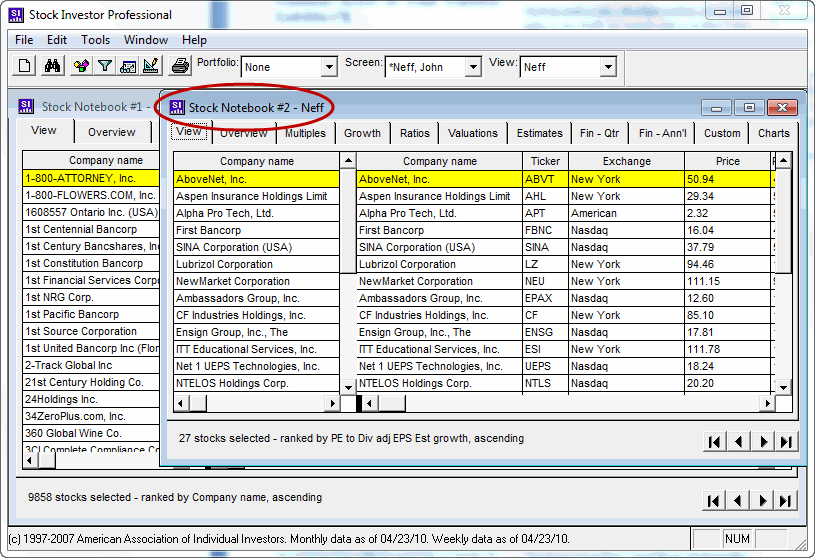The height and width of the screenshot is (558, 815).
Task: Click the printer icon in toolbar
Action: 180,67
